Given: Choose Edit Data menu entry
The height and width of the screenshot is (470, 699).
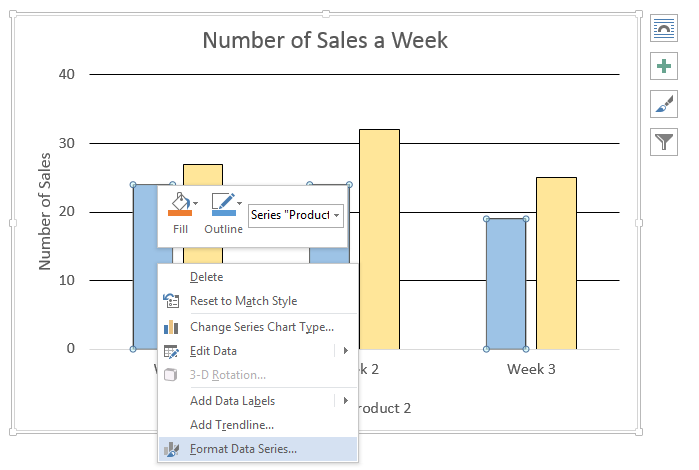Looking at the screenshot, I should pos(258,351).
